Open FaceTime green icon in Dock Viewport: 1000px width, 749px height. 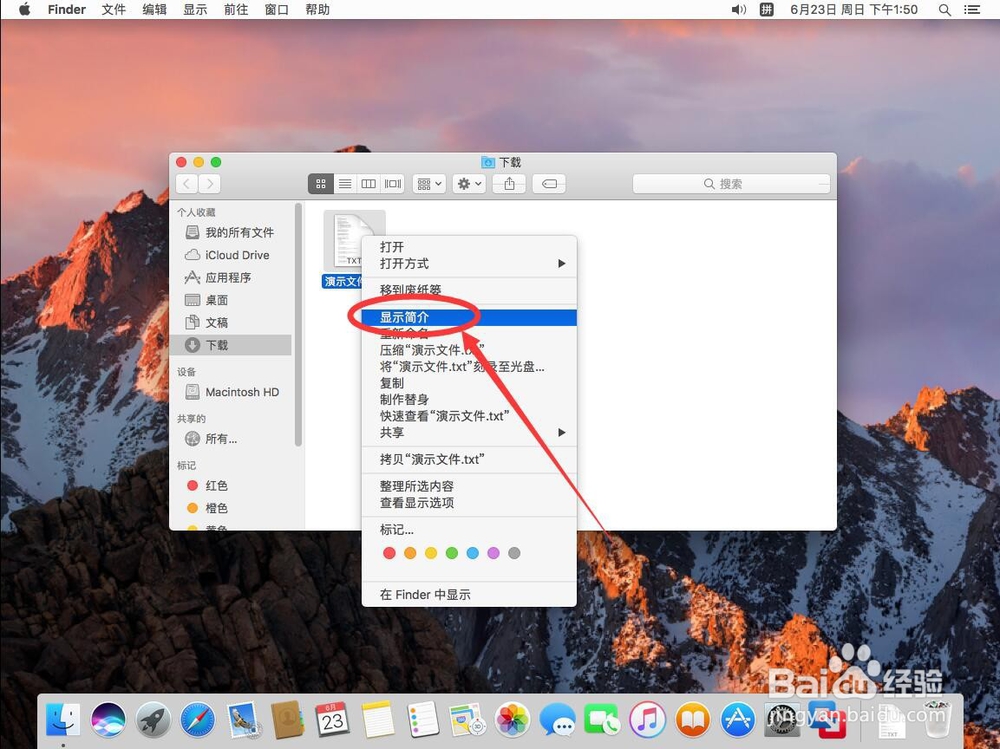click(602, 720)
